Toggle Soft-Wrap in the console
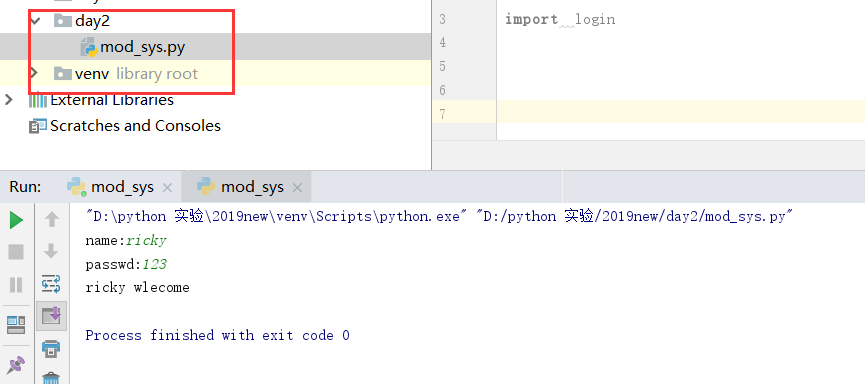 (51, 284)
